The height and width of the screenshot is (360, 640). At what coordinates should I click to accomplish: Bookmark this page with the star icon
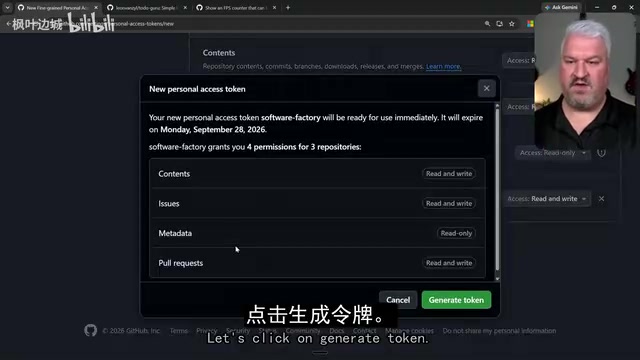click(512, 24)
